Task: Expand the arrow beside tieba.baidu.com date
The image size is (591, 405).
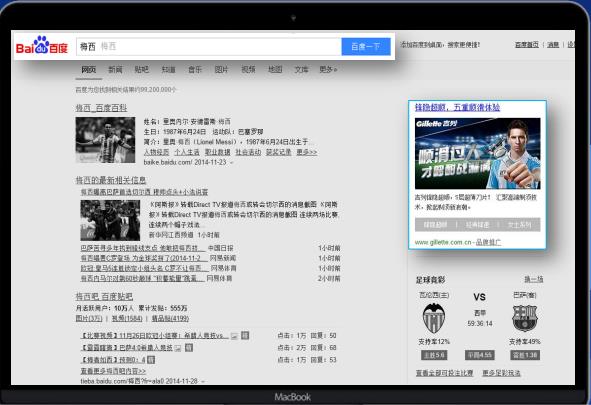Action: [x=203, y=381]
